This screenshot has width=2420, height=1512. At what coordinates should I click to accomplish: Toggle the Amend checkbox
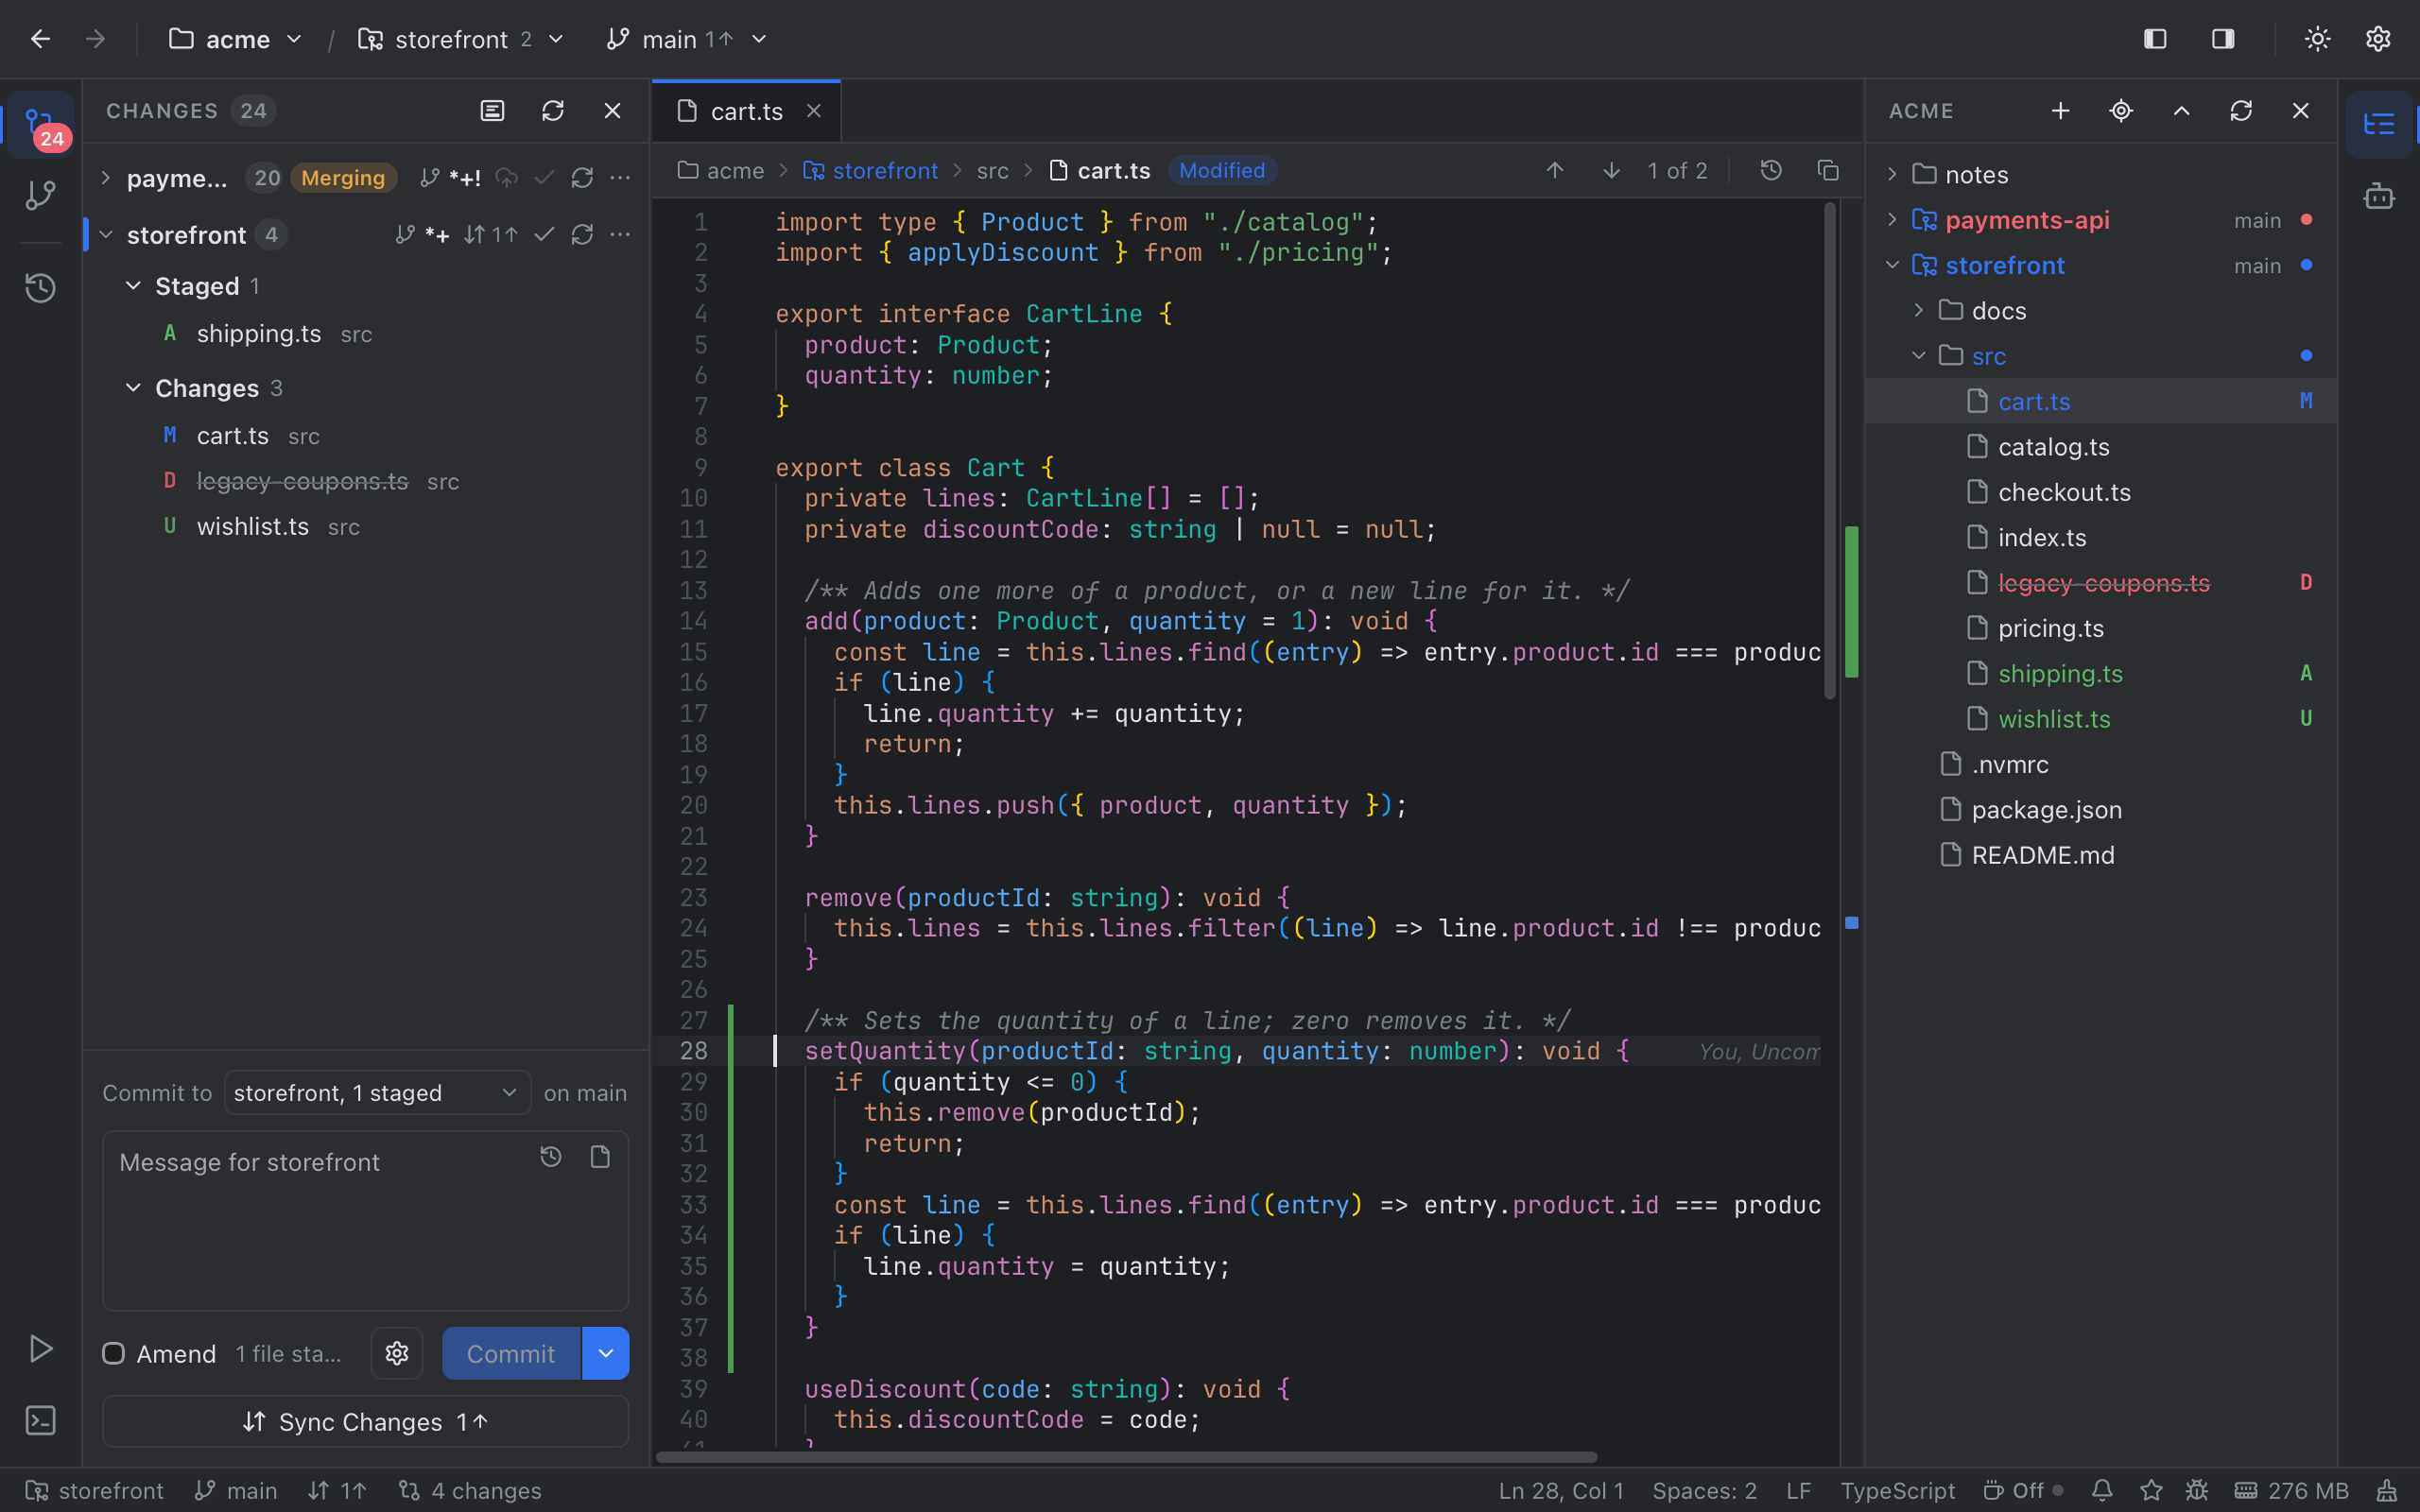click(x=114, y=1354)
